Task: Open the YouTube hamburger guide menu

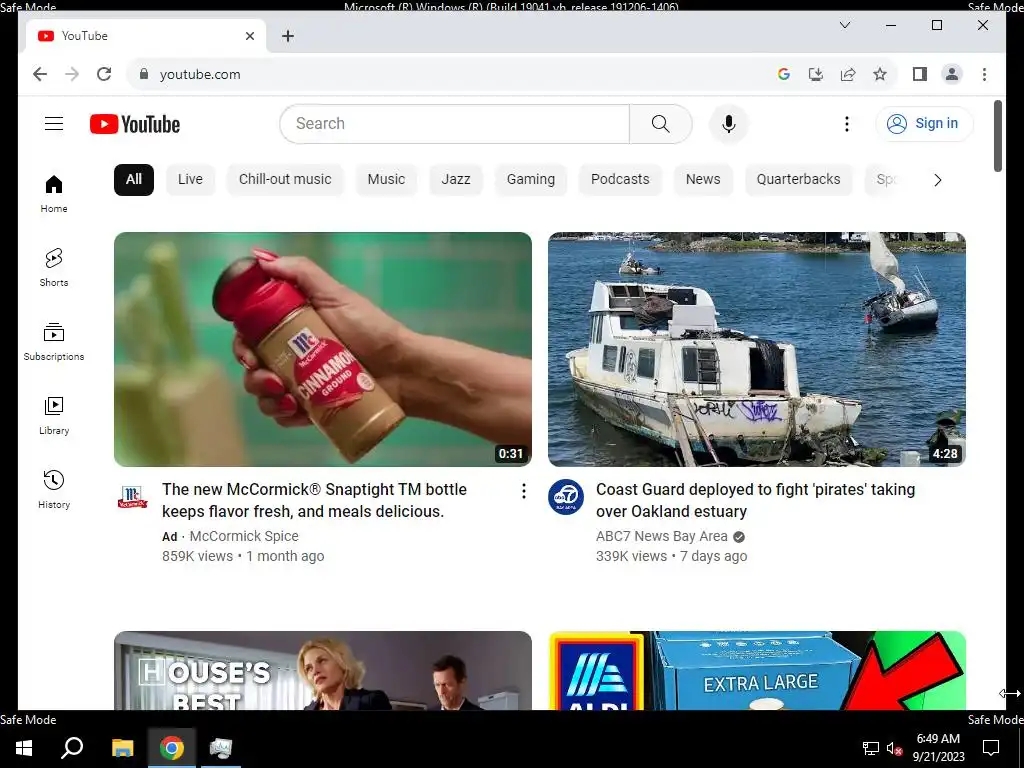Action: click(54, 123)
